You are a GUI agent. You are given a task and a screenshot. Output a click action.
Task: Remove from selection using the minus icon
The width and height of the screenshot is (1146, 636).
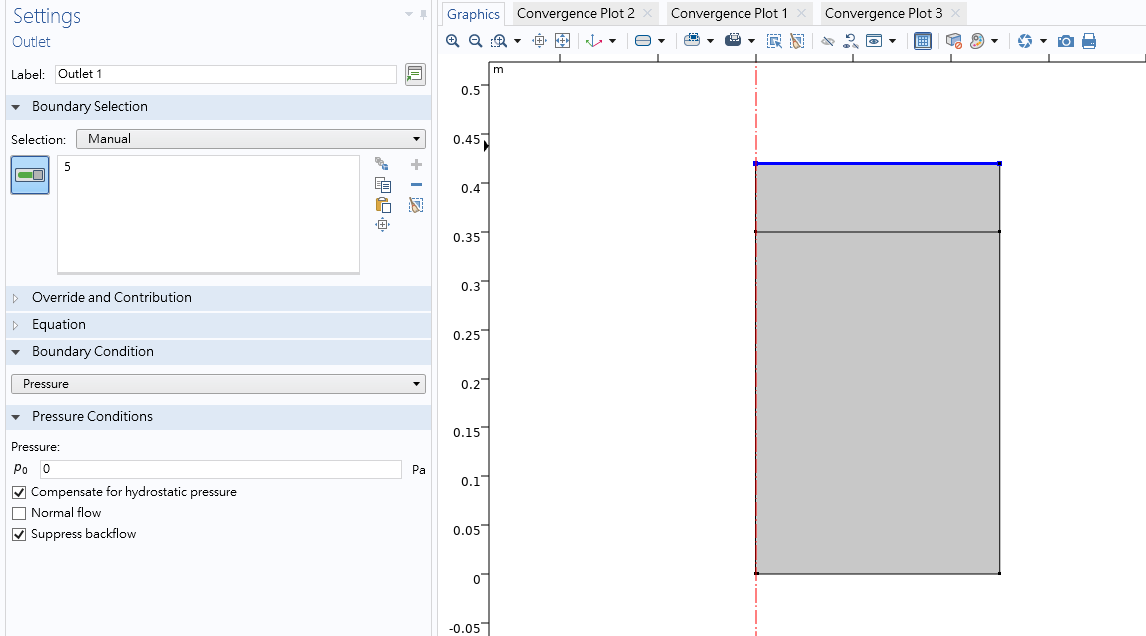[416, 185]
